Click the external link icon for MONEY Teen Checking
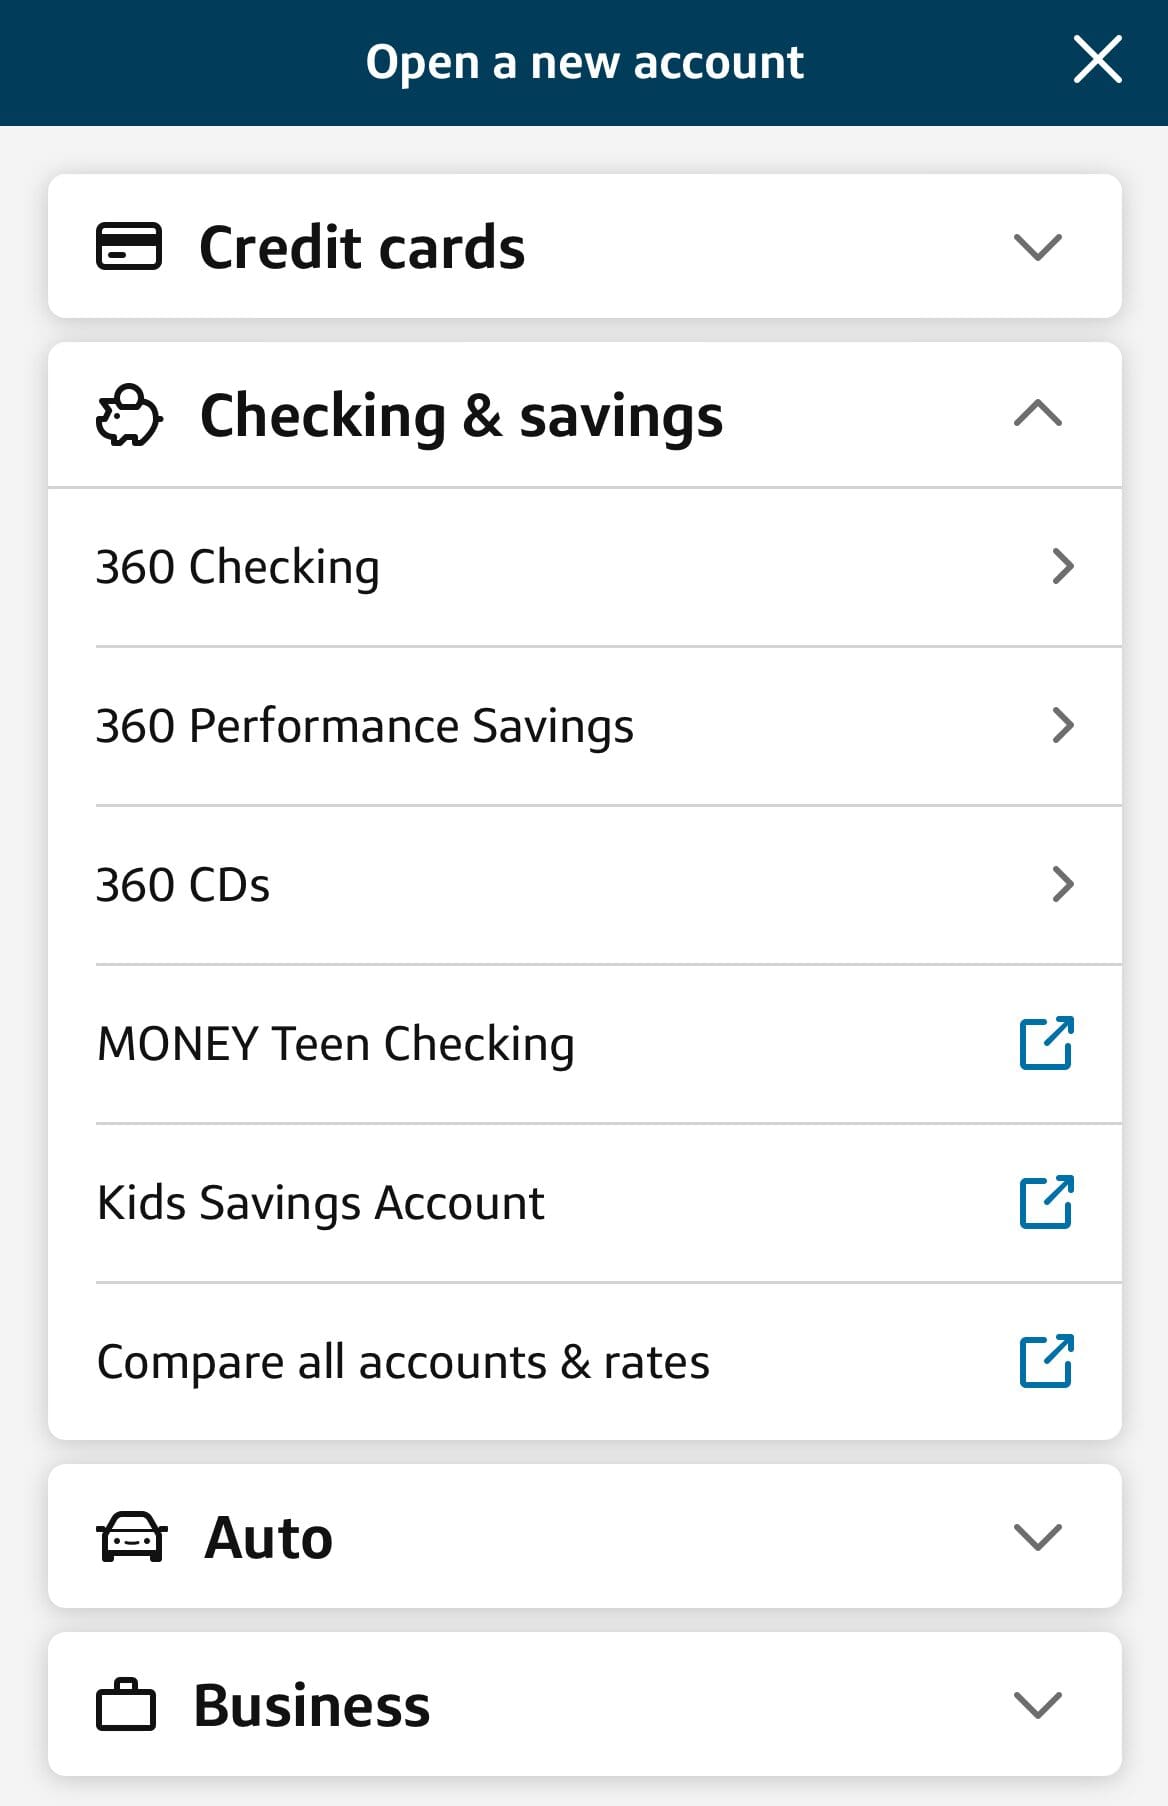 click(1046, 1044)
